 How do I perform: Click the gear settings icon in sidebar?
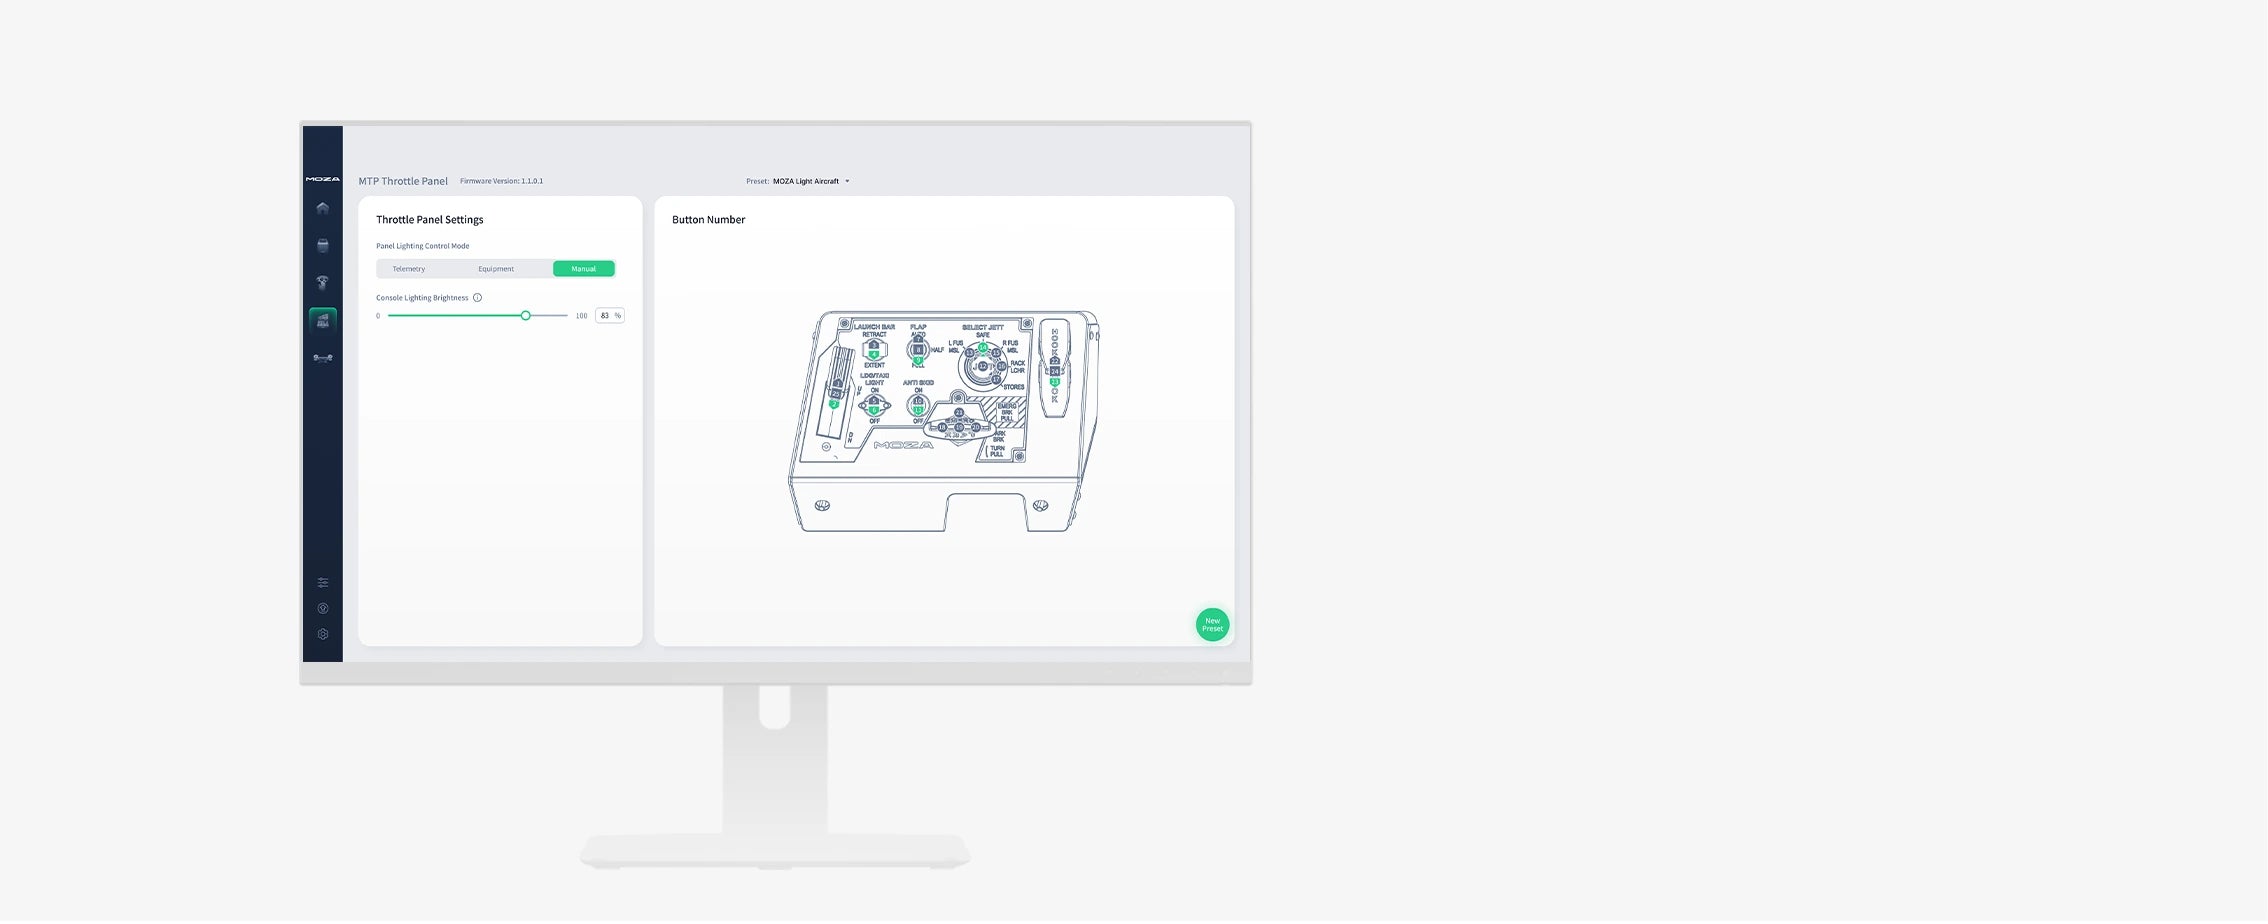[x=322, y=635]
